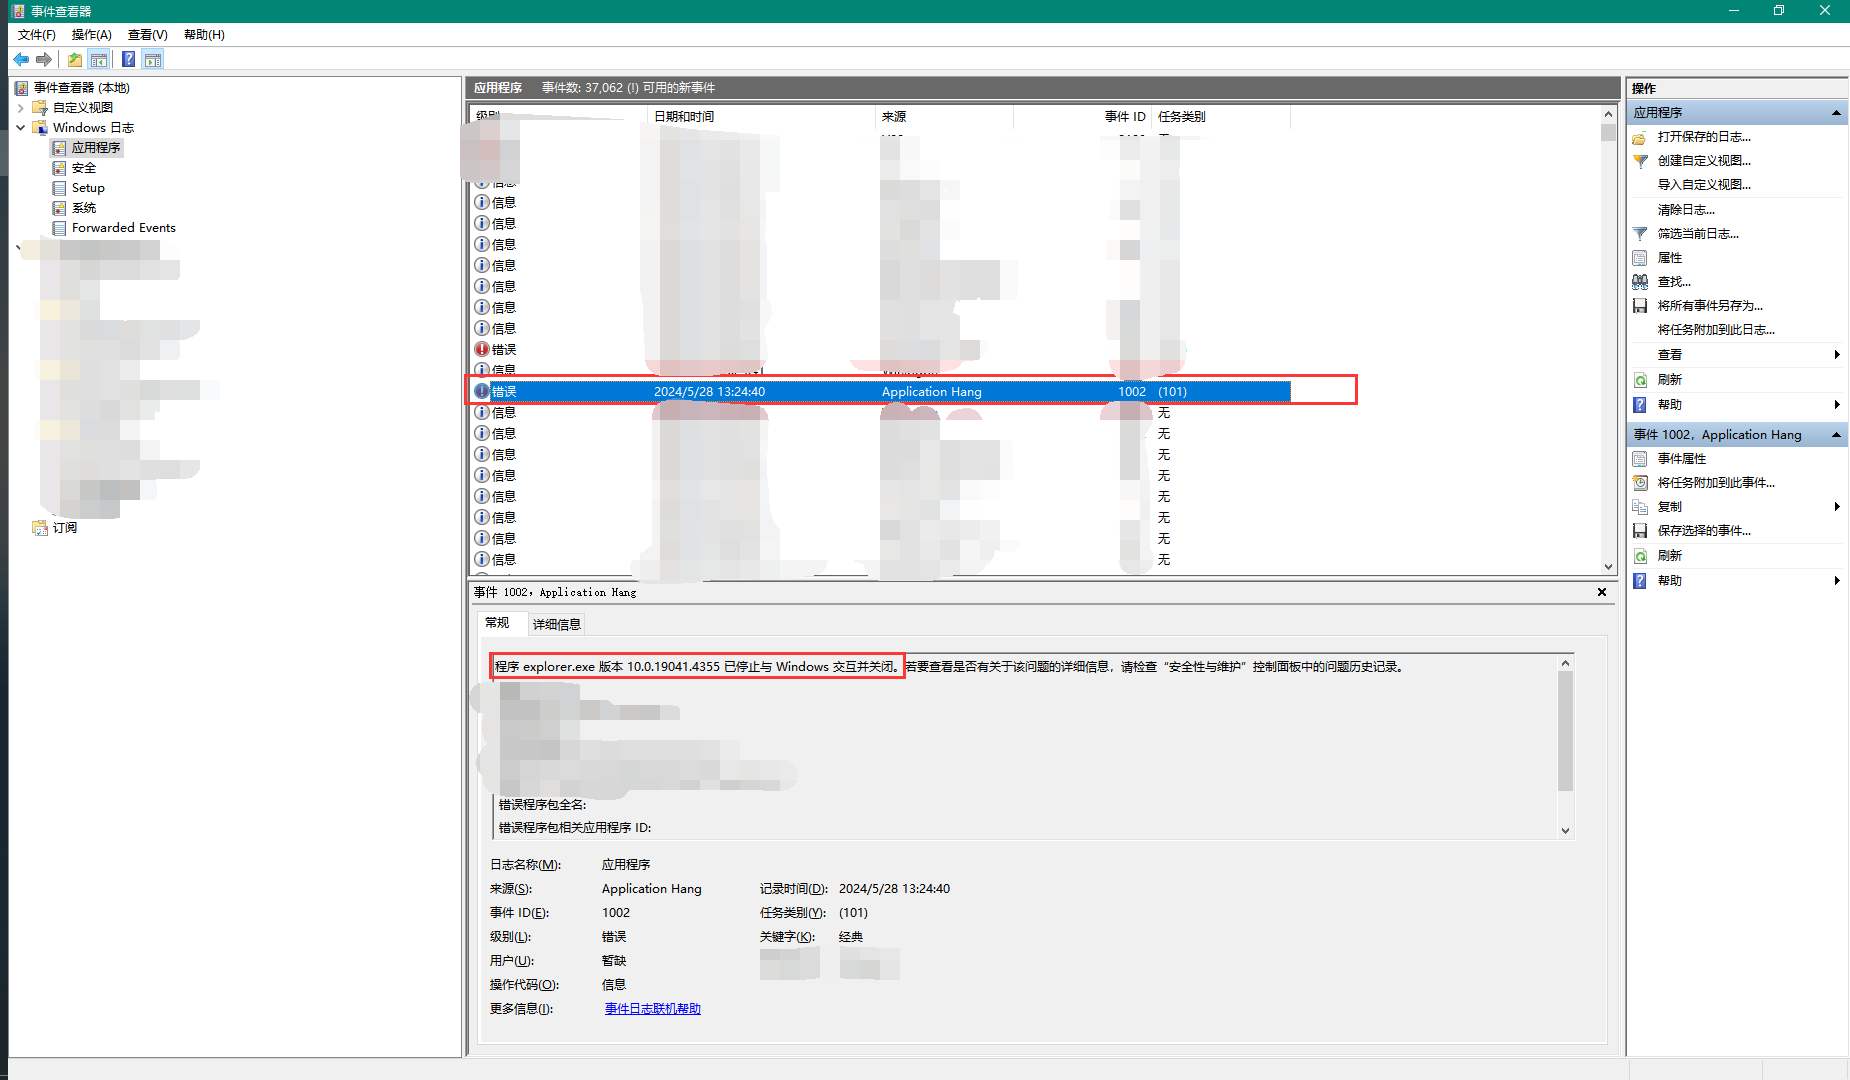The height and width of the screenshot is (1080, 1850).
Task: Select the 安全 log in the tree
Action: point(84,168)
